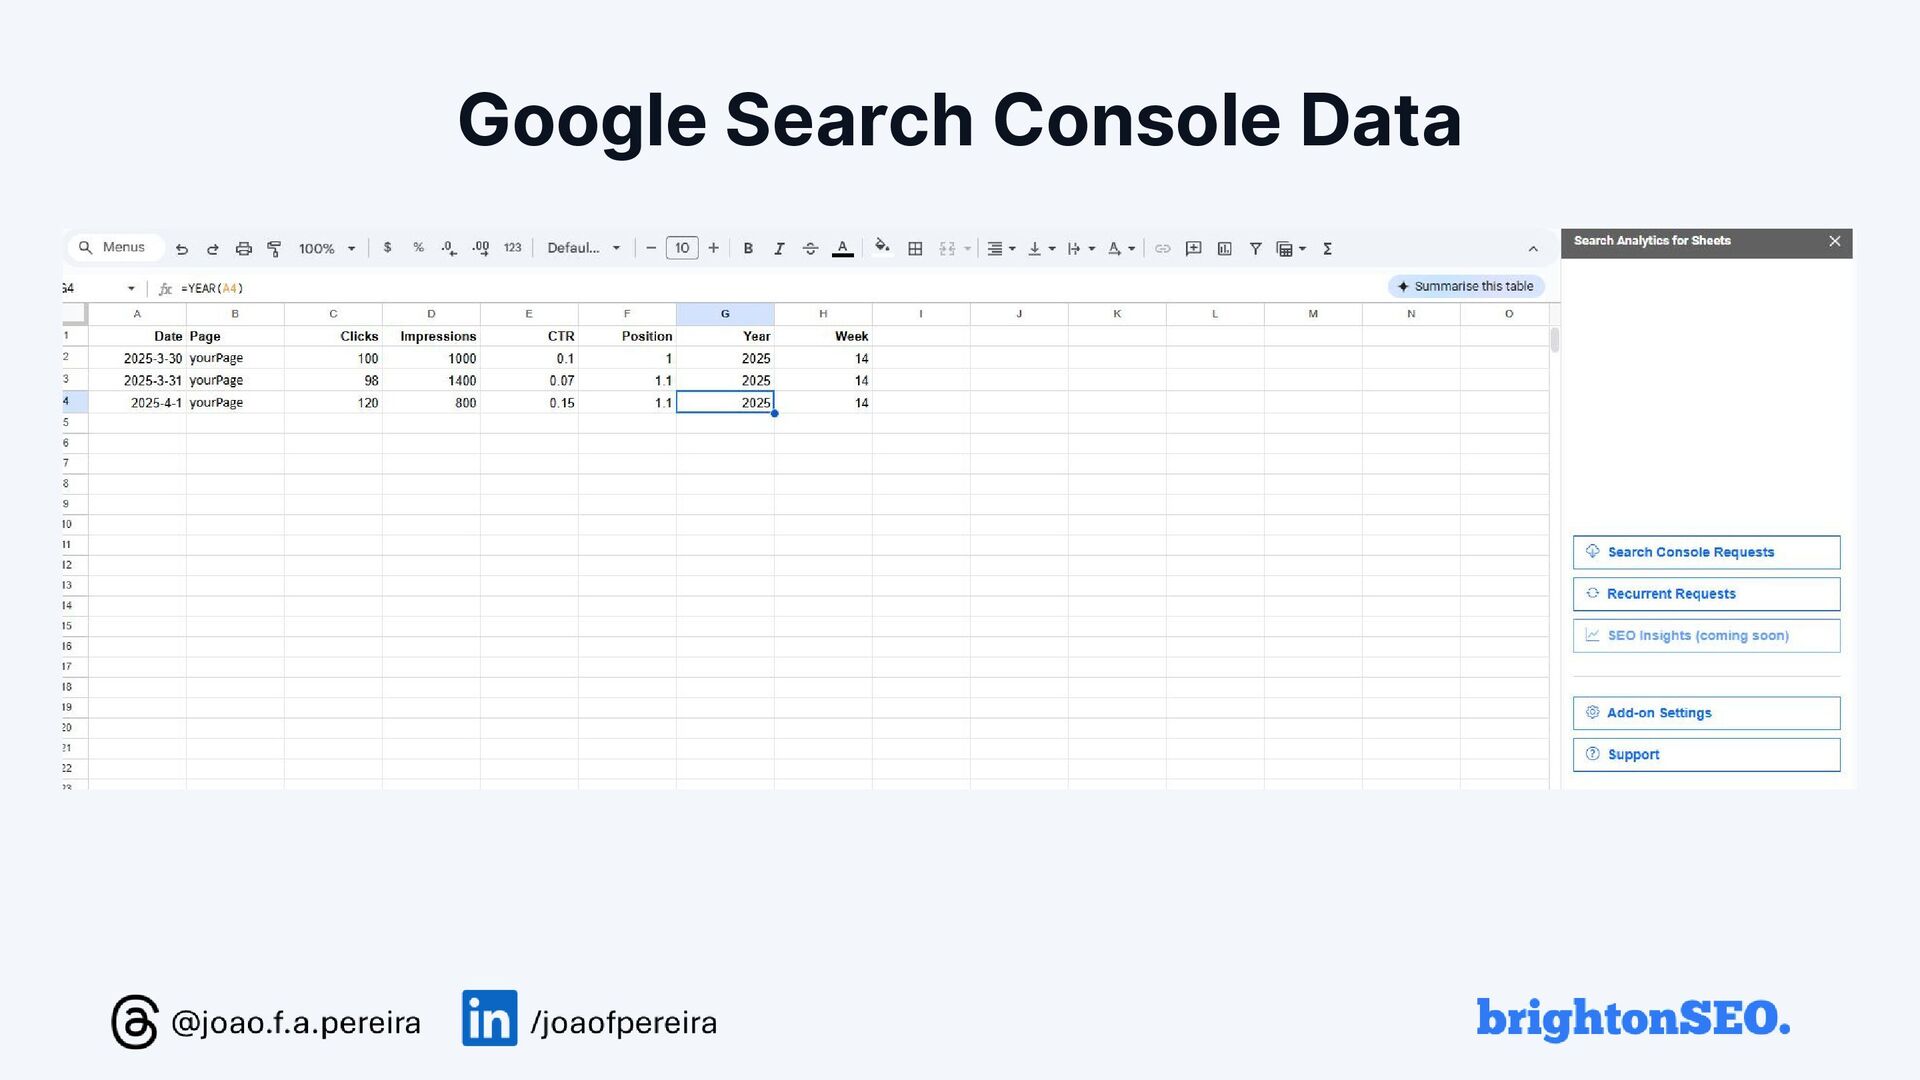Click the fill color bucket icon
The width and height of the screenshot is (1920, 1080).
point(881,247)
